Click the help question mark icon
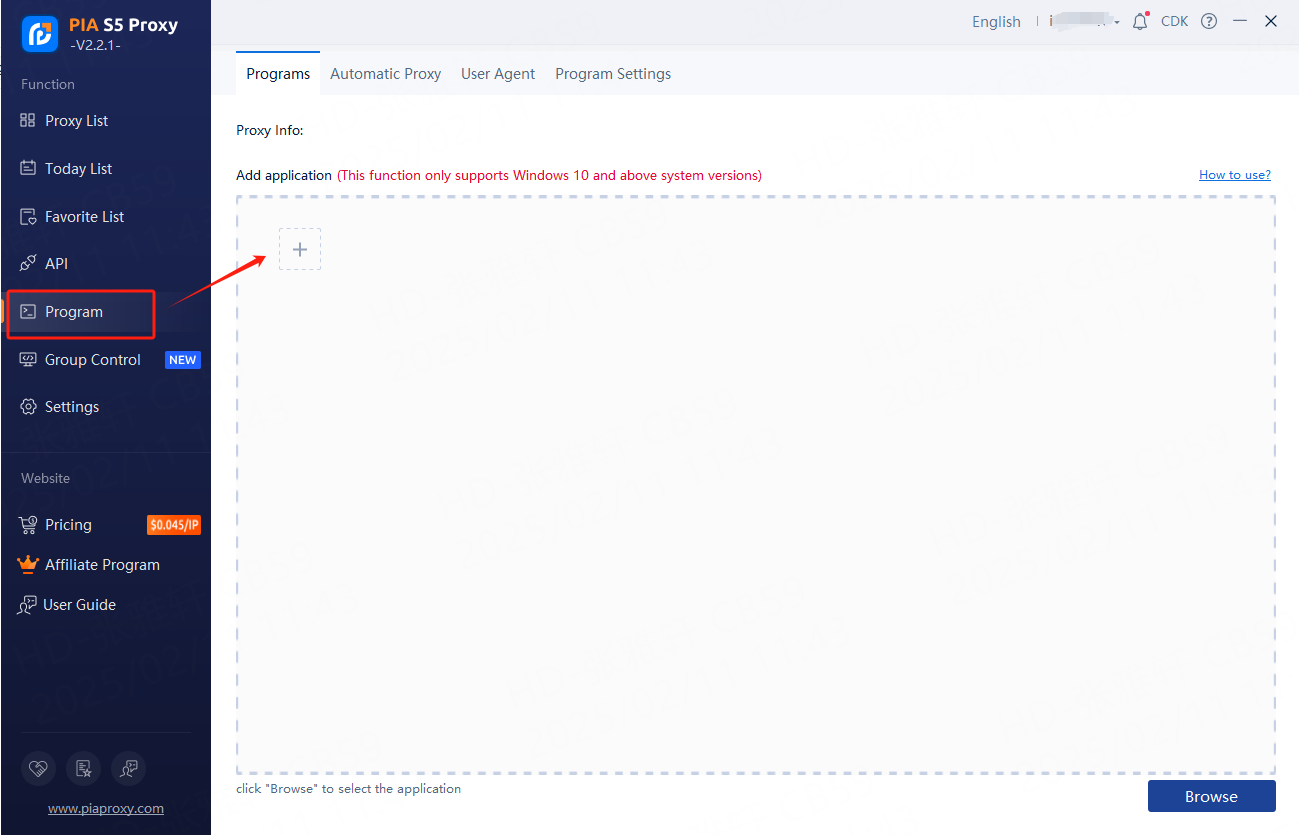 pyautogui.click(x=1209, y=21)
